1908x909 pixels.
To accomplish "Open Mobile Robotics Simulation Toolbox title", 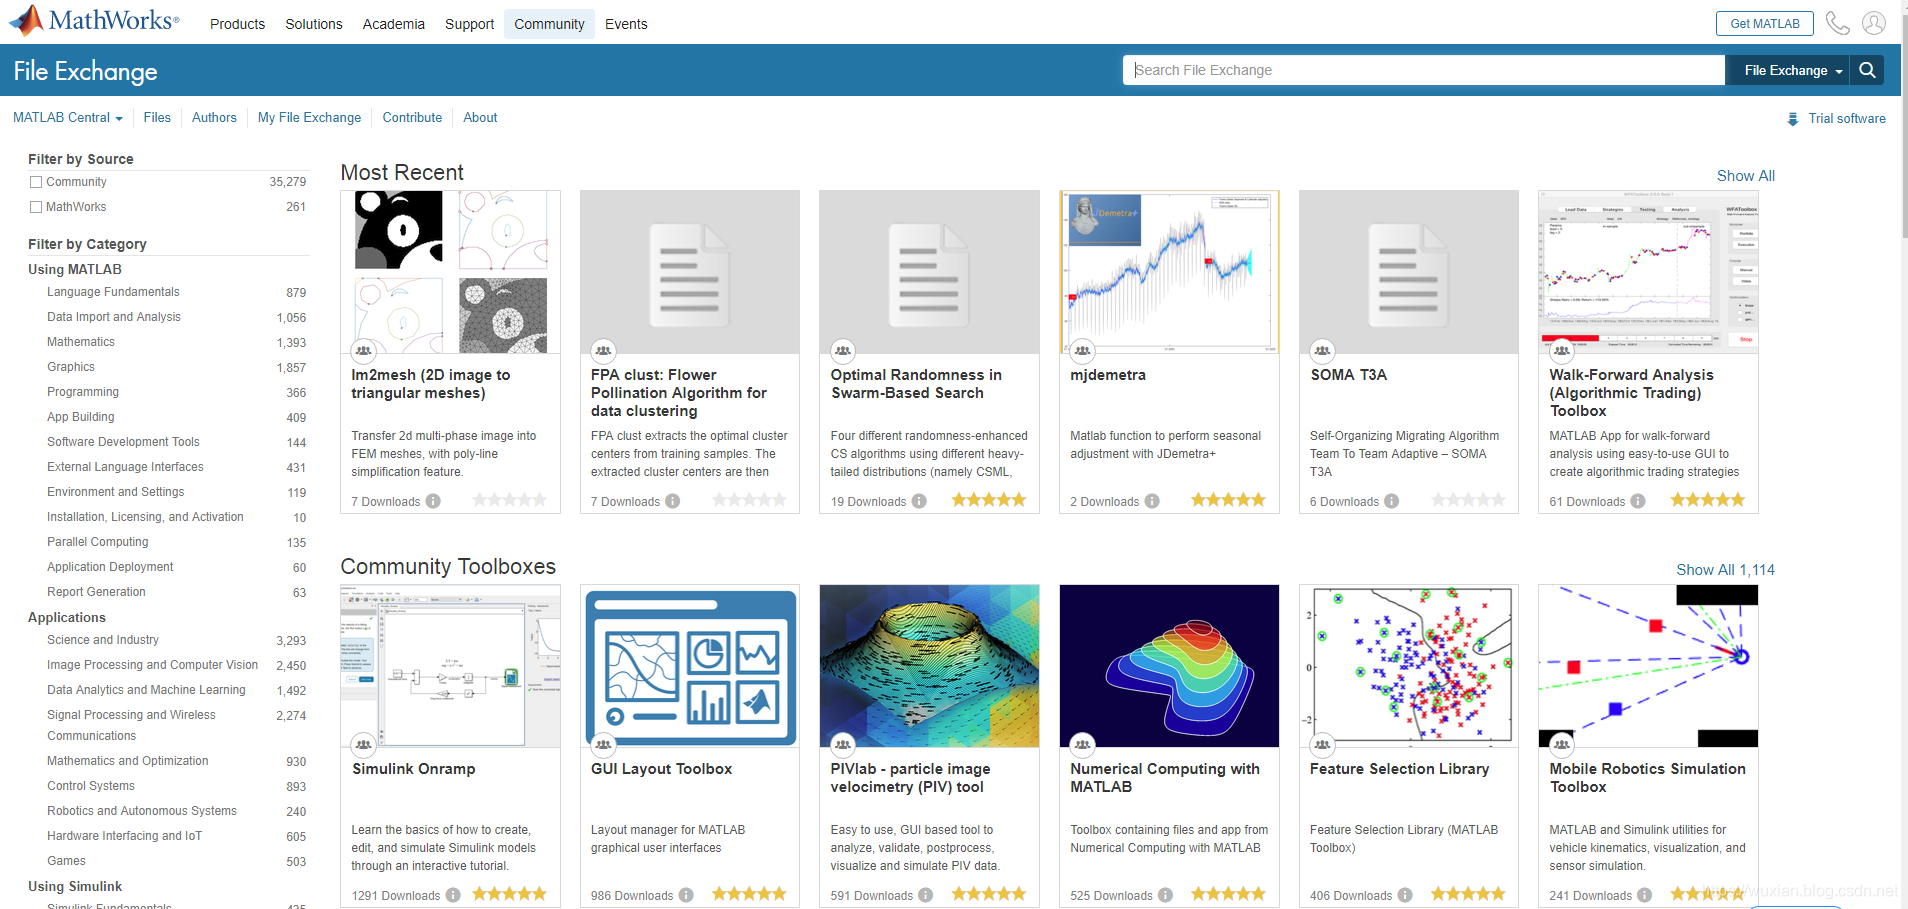I will pyautogui.click(x=1647, y=778).
